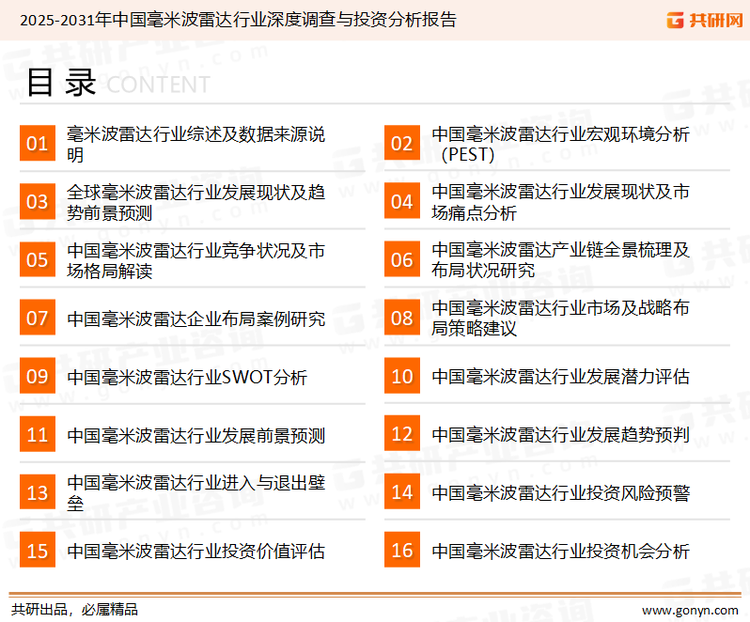
Task: Select 中国毫米波雷达行业进入与退出壁垒 entry
Action: coord(196,493)
